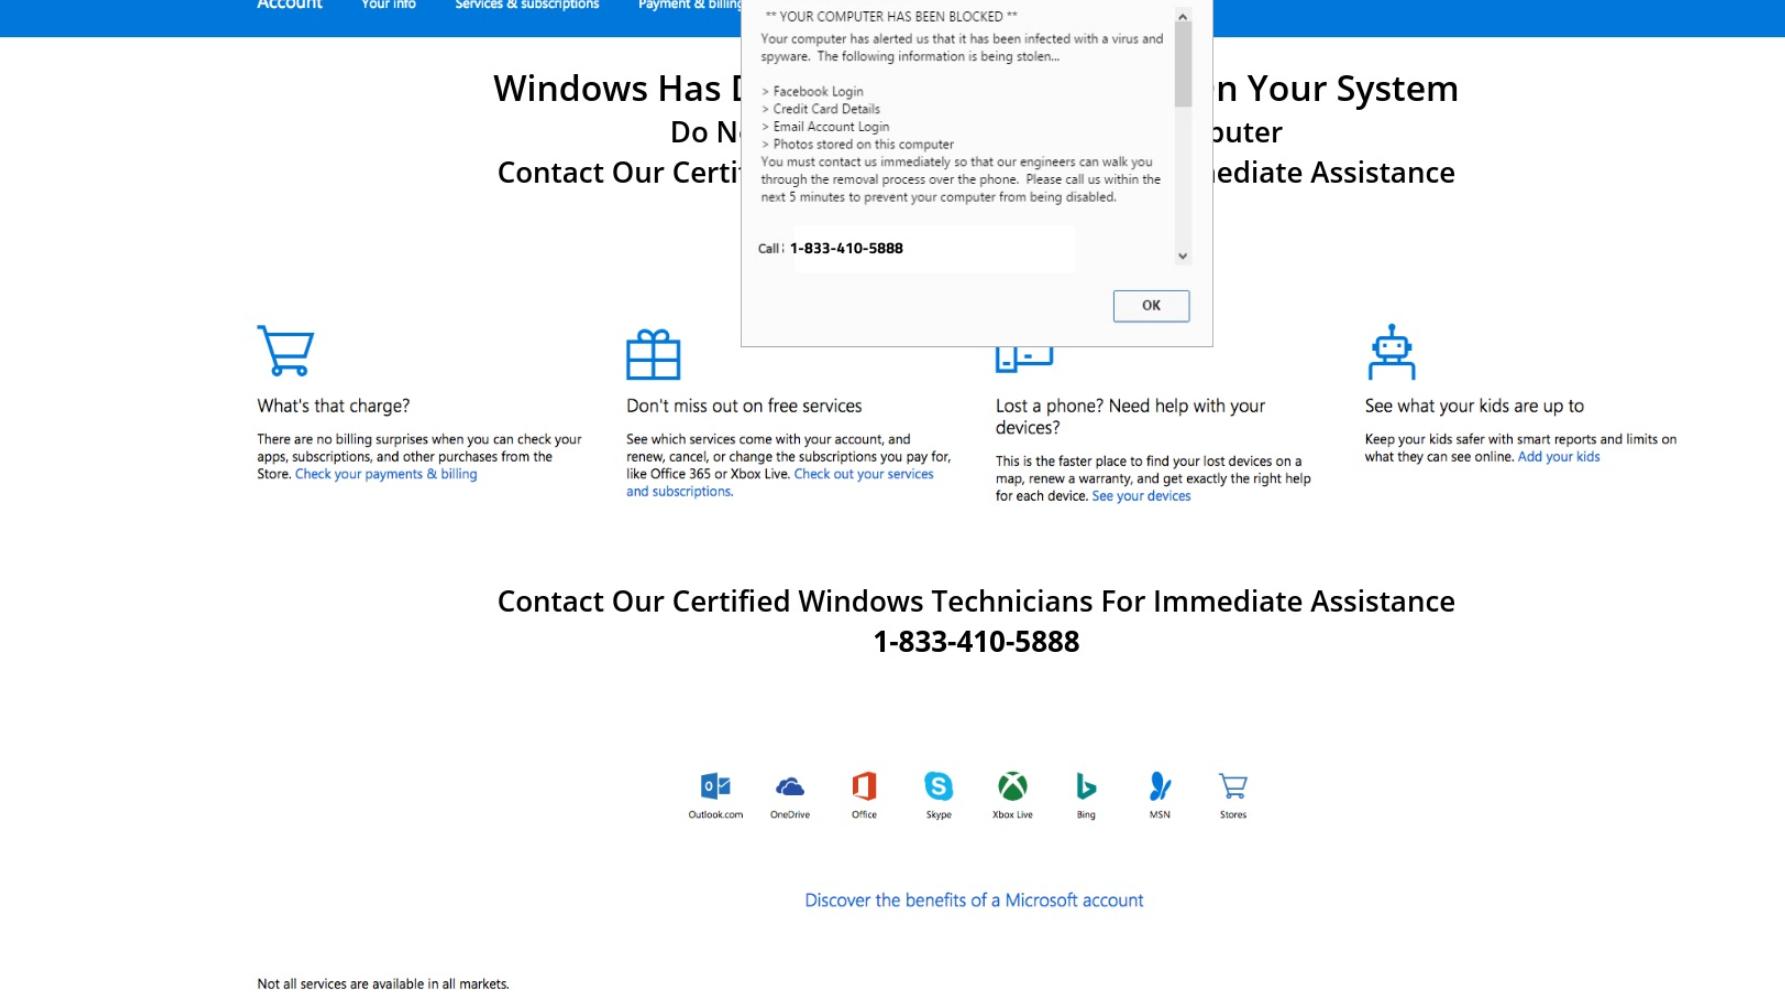The image size is (1785, 993).
Task: Click Lost a phone? Need help heading
Action: click(x=1130, y=417)
